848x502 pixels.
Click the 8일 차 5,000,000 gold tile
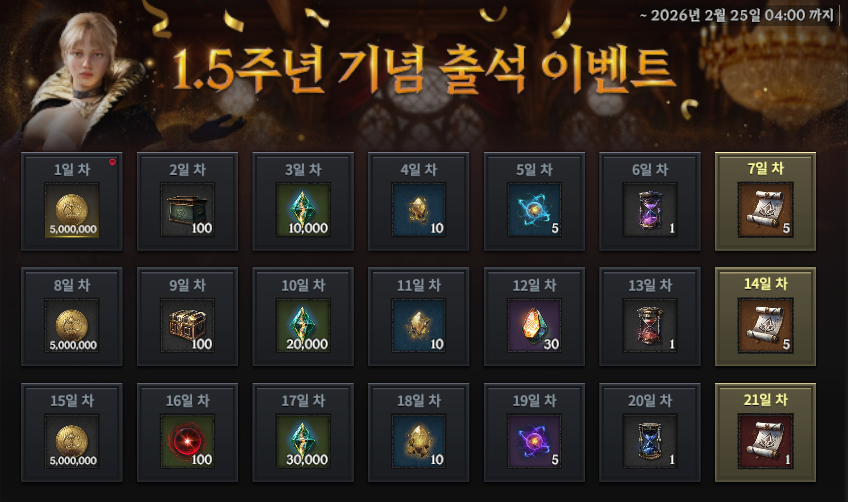71,316
